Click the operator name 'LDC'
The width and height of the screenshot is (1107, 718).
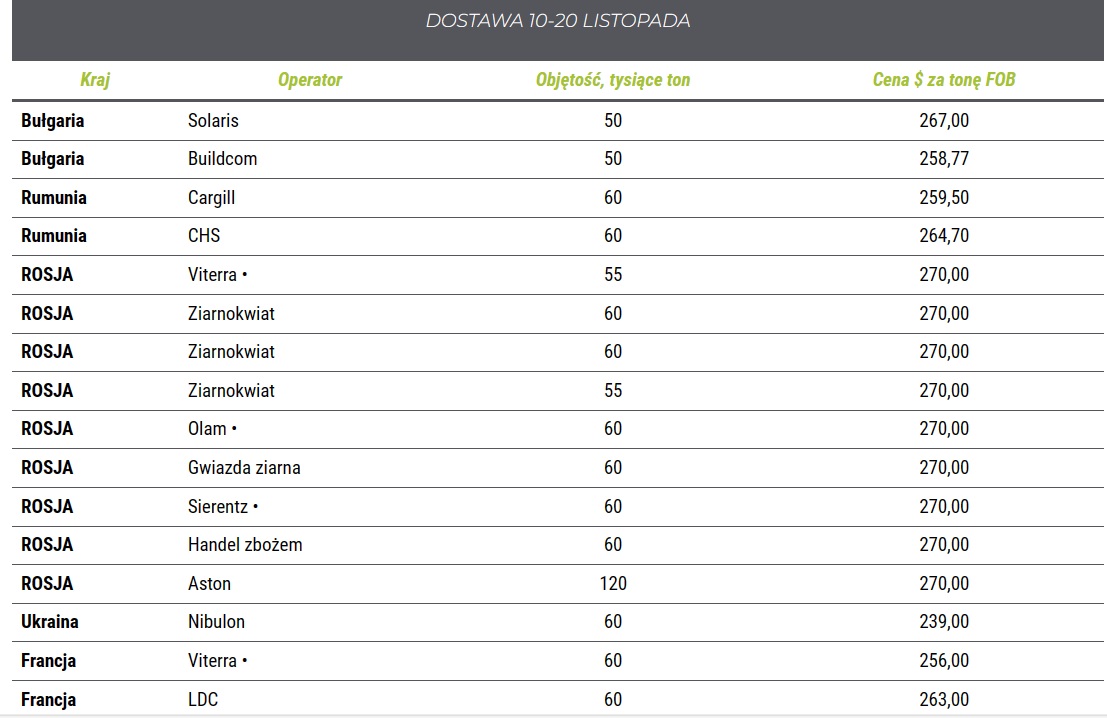pyautogui.click(x=203, y=700)
